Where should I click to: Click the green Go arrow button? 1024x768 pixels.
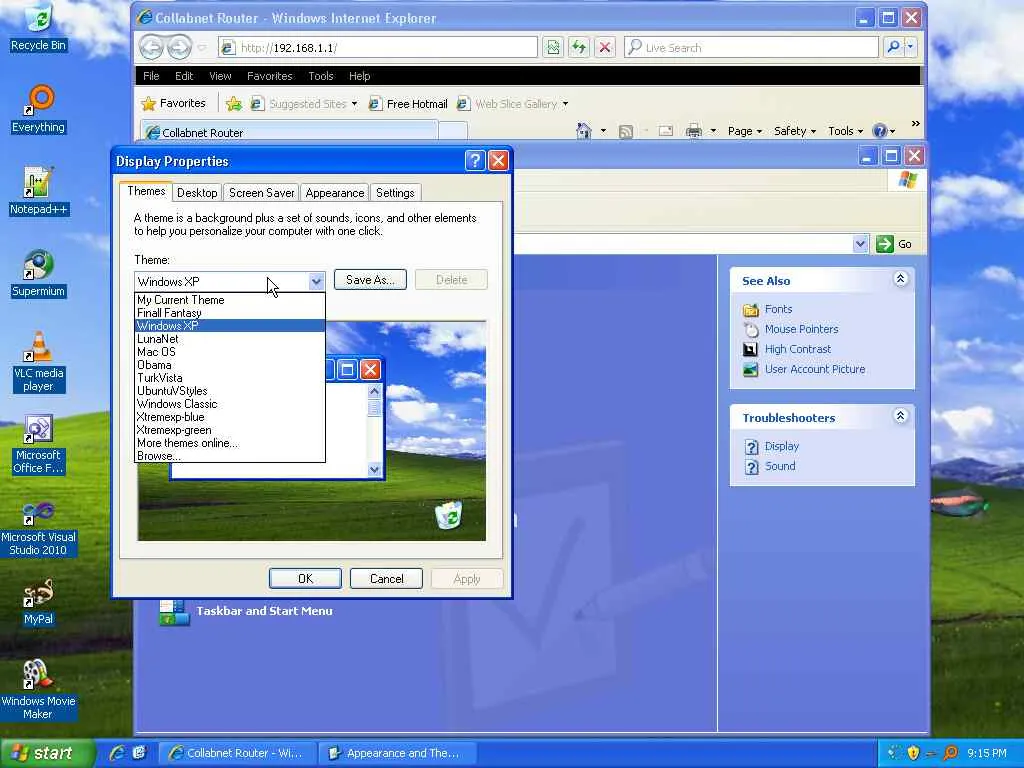884,244
